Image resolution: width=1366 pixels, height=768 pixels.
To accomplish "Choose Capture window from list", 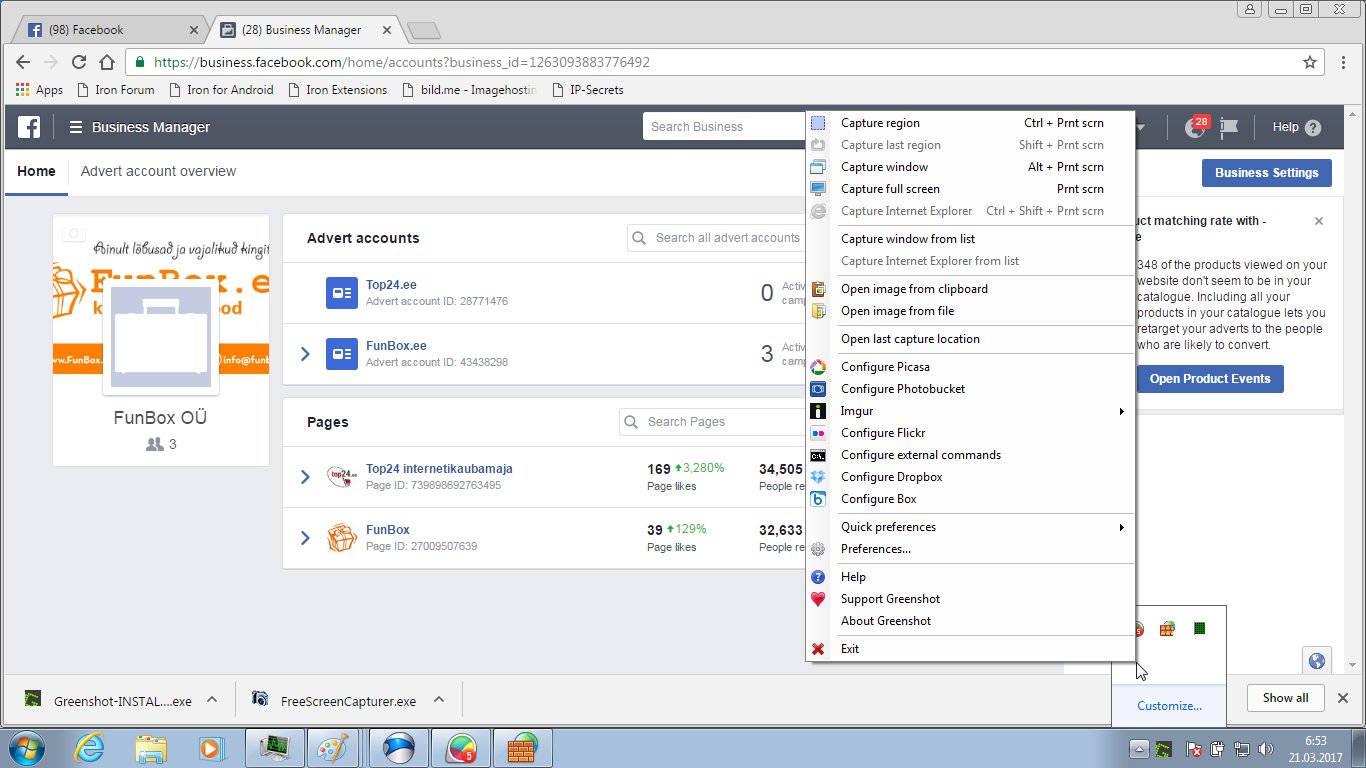I will click(970, 239).
